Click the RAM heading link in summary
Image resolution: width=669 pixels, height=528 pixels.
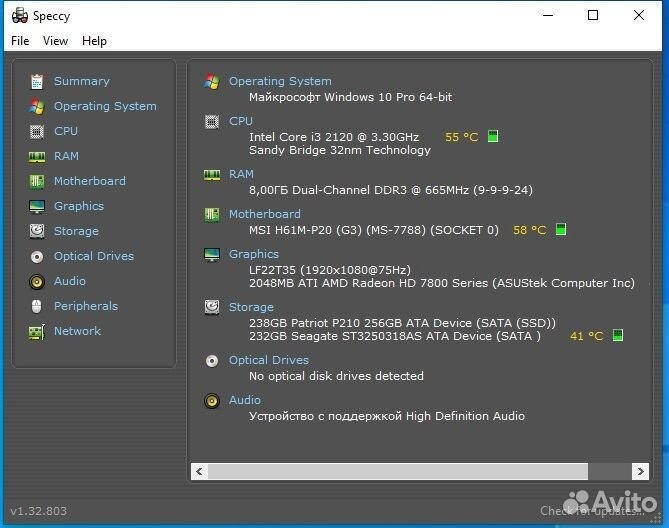click(241, 174)
